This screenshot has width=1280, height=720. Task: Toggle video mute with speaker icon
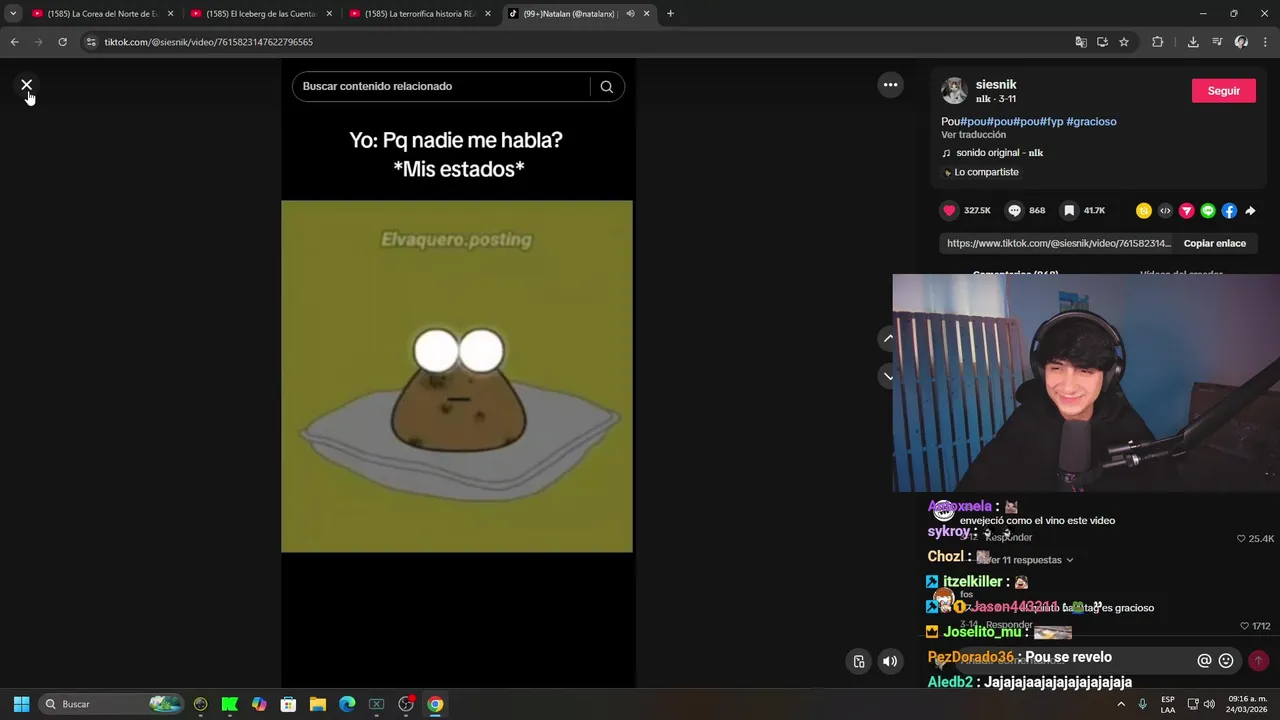click(889, 661)
